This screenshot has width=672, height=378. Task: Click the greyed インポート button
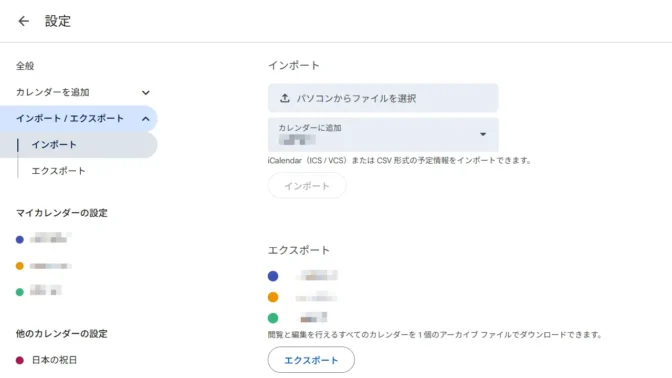point(307,186)
